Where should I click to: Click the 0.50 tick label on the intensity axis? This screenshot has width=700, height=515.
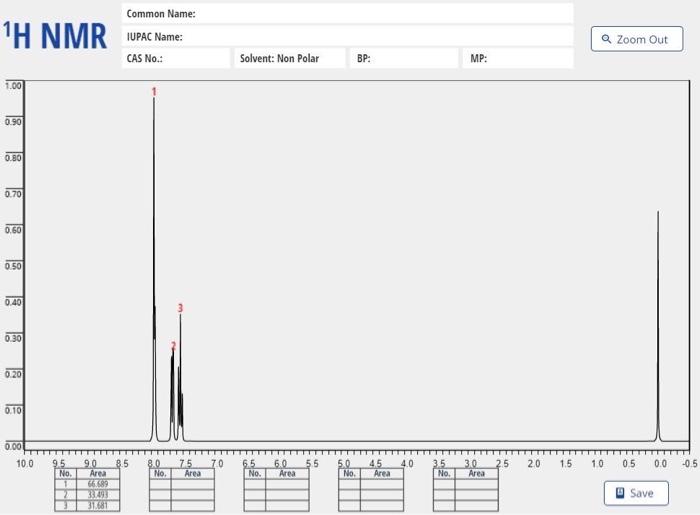(x=13, y=266)
